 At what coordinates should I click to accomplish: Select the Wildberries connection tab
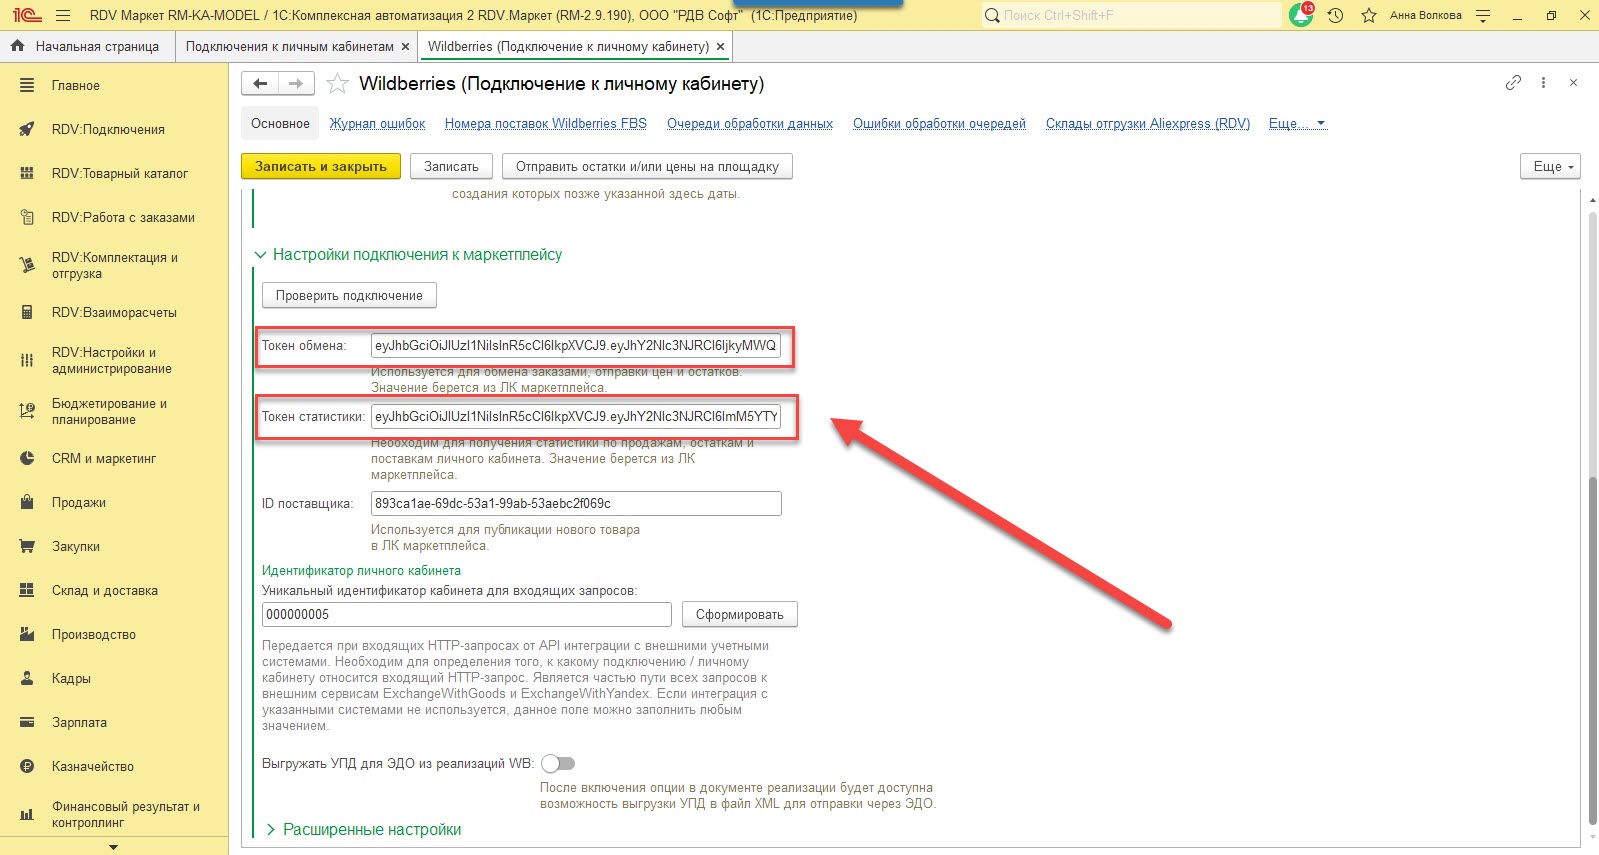point(568,47)
